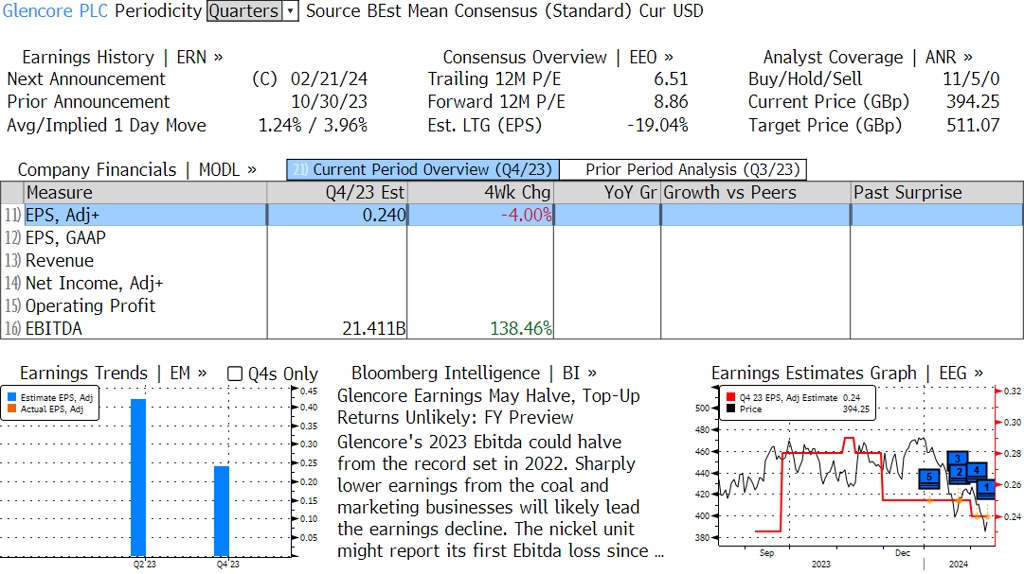The image size is (1024, 574).
Task: Switch to Current Period Overview (Q4/23) tab
Action: [x=423, y=170]
